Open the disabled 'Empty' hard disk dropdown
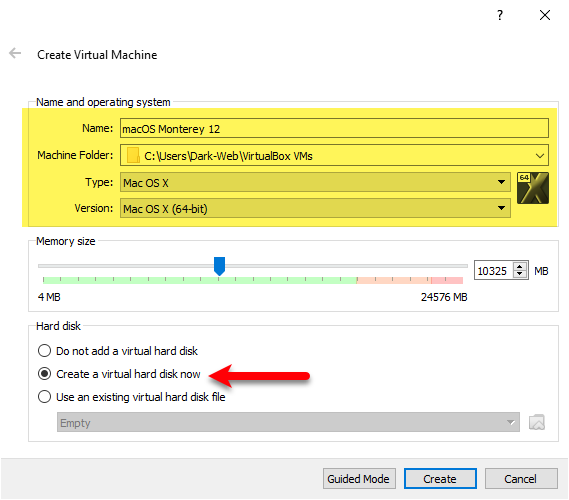The width and height of the screenshot is (569, 500). pos(288,422)
